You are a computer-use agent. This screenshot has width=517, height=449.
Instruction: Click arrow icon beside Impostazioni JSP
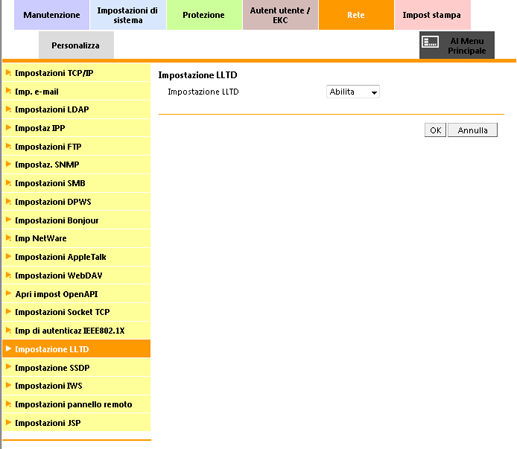[x=9, y=422]
